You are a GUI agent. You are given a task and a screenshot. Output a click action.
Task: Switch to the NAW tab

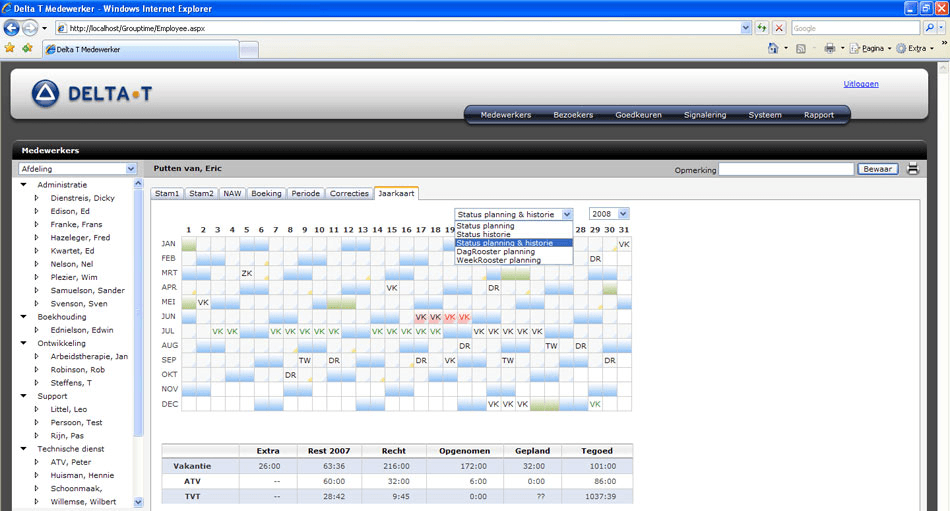click(232, 193)
